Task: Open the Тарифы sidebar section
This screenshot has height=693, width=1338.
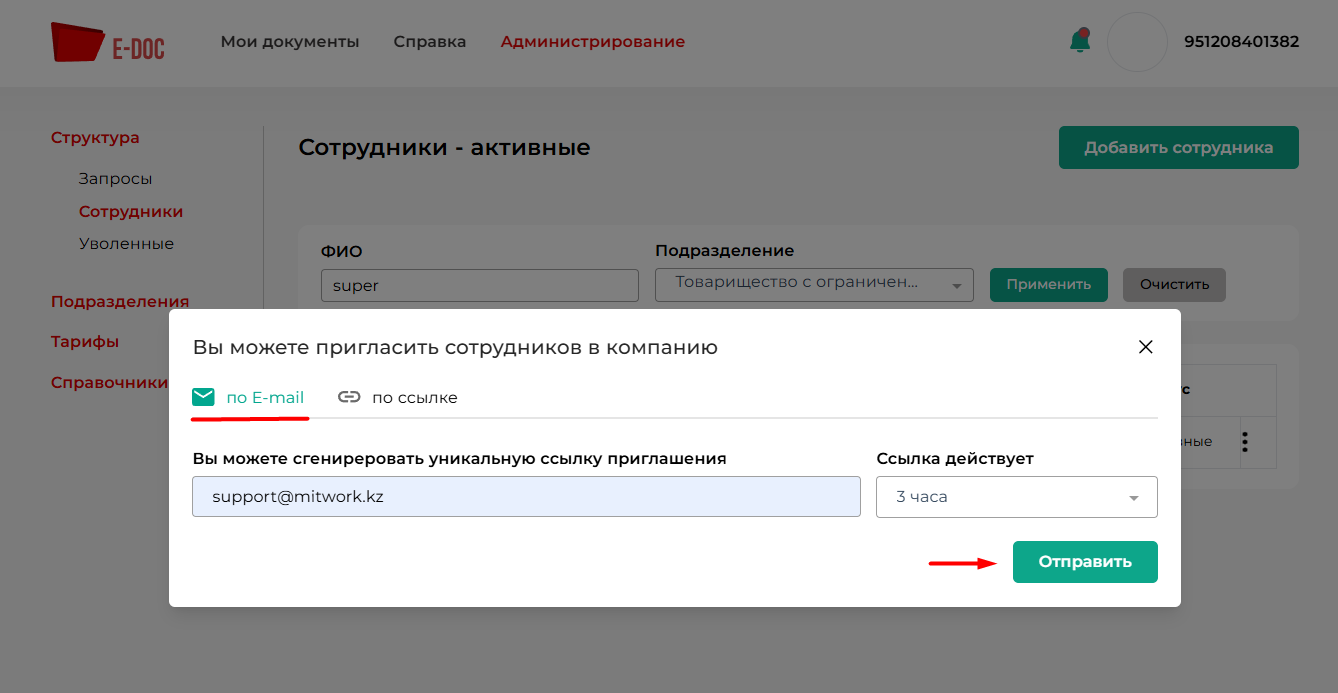Action: [85, 342]
